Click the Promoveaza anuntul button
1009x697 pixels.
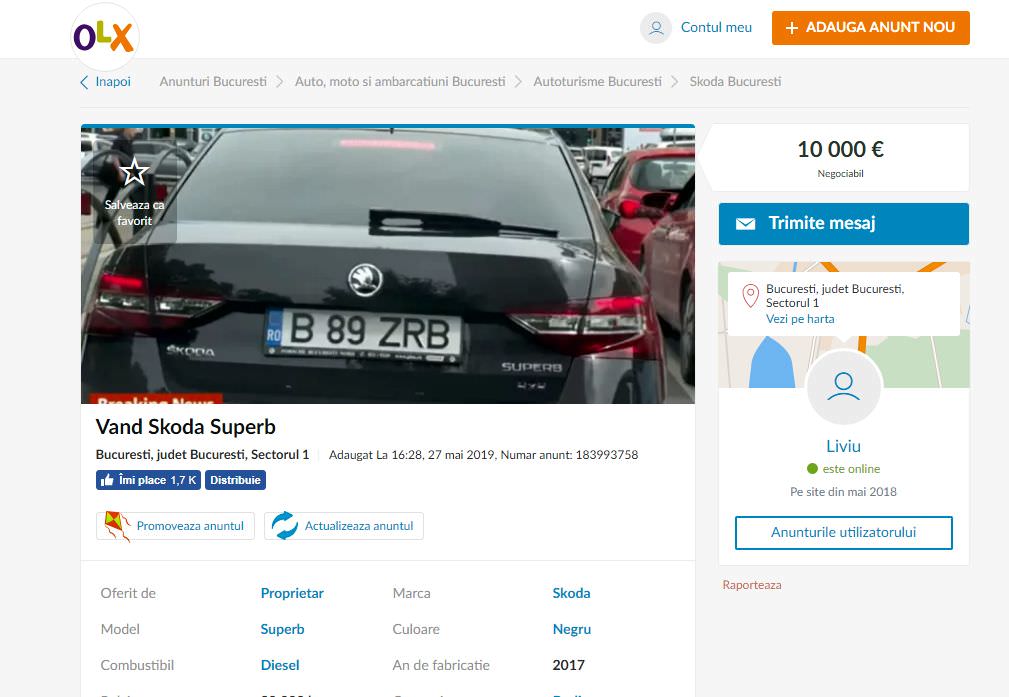point(175,526)
